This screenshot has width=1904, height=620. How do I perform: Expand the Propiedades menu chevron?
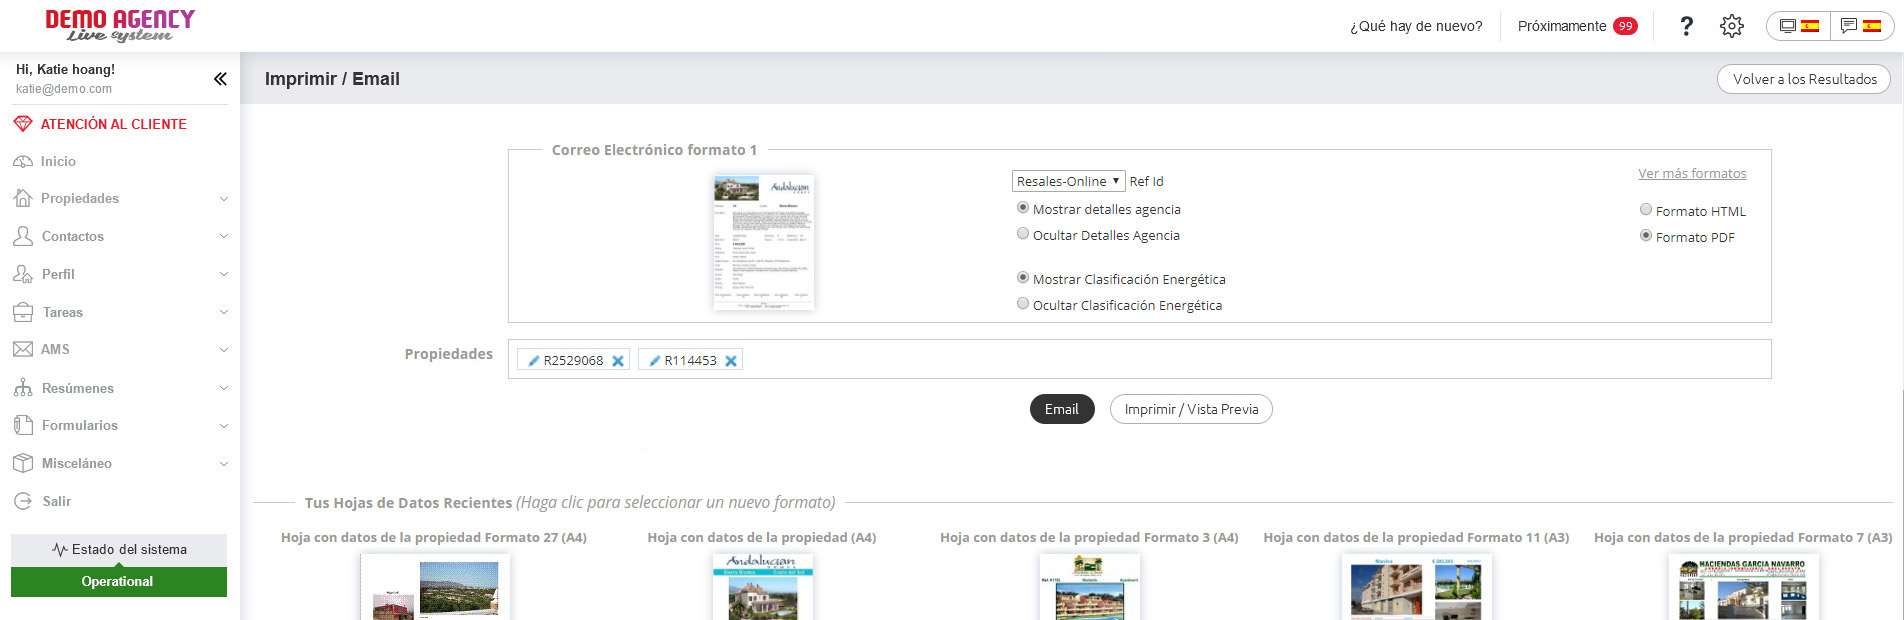tap(224, 199)
